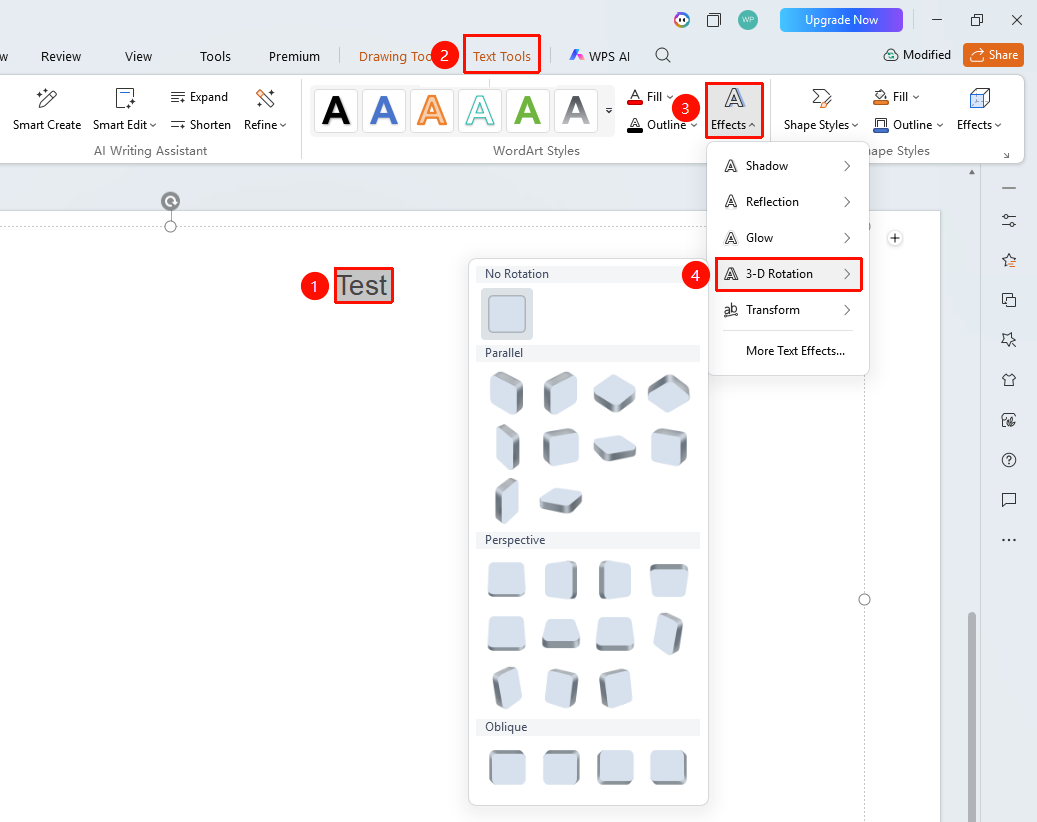Select the No Rotation preset thumbnail
The height and width of the screenshot is (822, 1037).
[507, 313]
